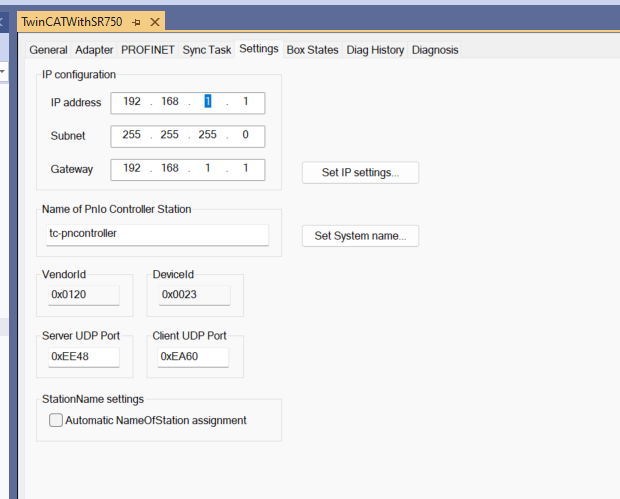
Task: Click the VendorId field 0x0120
Action: [84, 295]
